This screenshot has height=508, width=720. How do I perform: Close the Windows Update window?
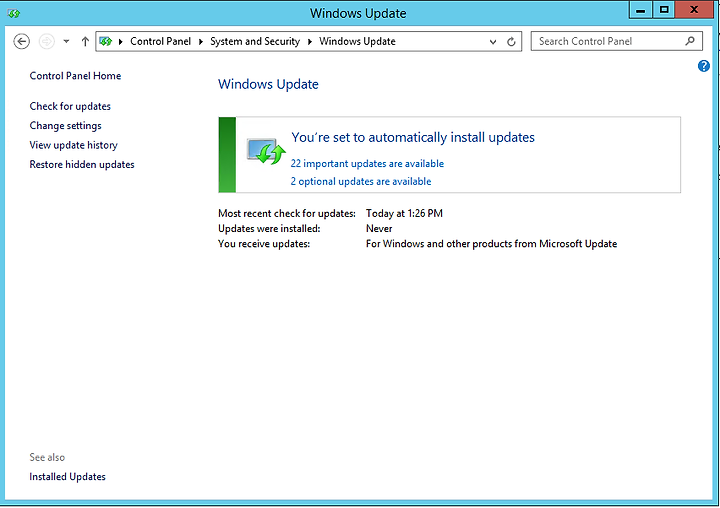pyautogui.click(x=694, y=10)
